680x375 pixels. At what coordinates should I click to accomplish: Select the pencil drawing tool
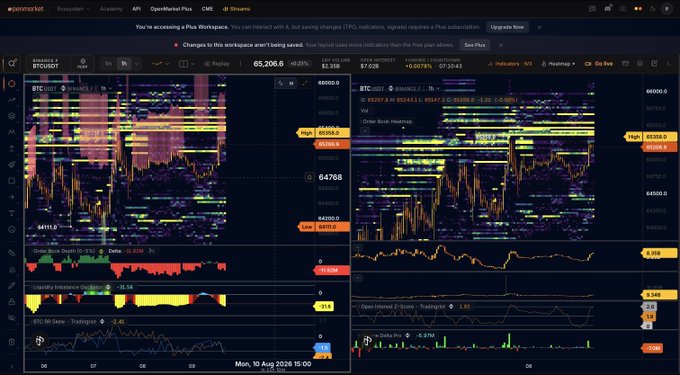tap(12, 286)
